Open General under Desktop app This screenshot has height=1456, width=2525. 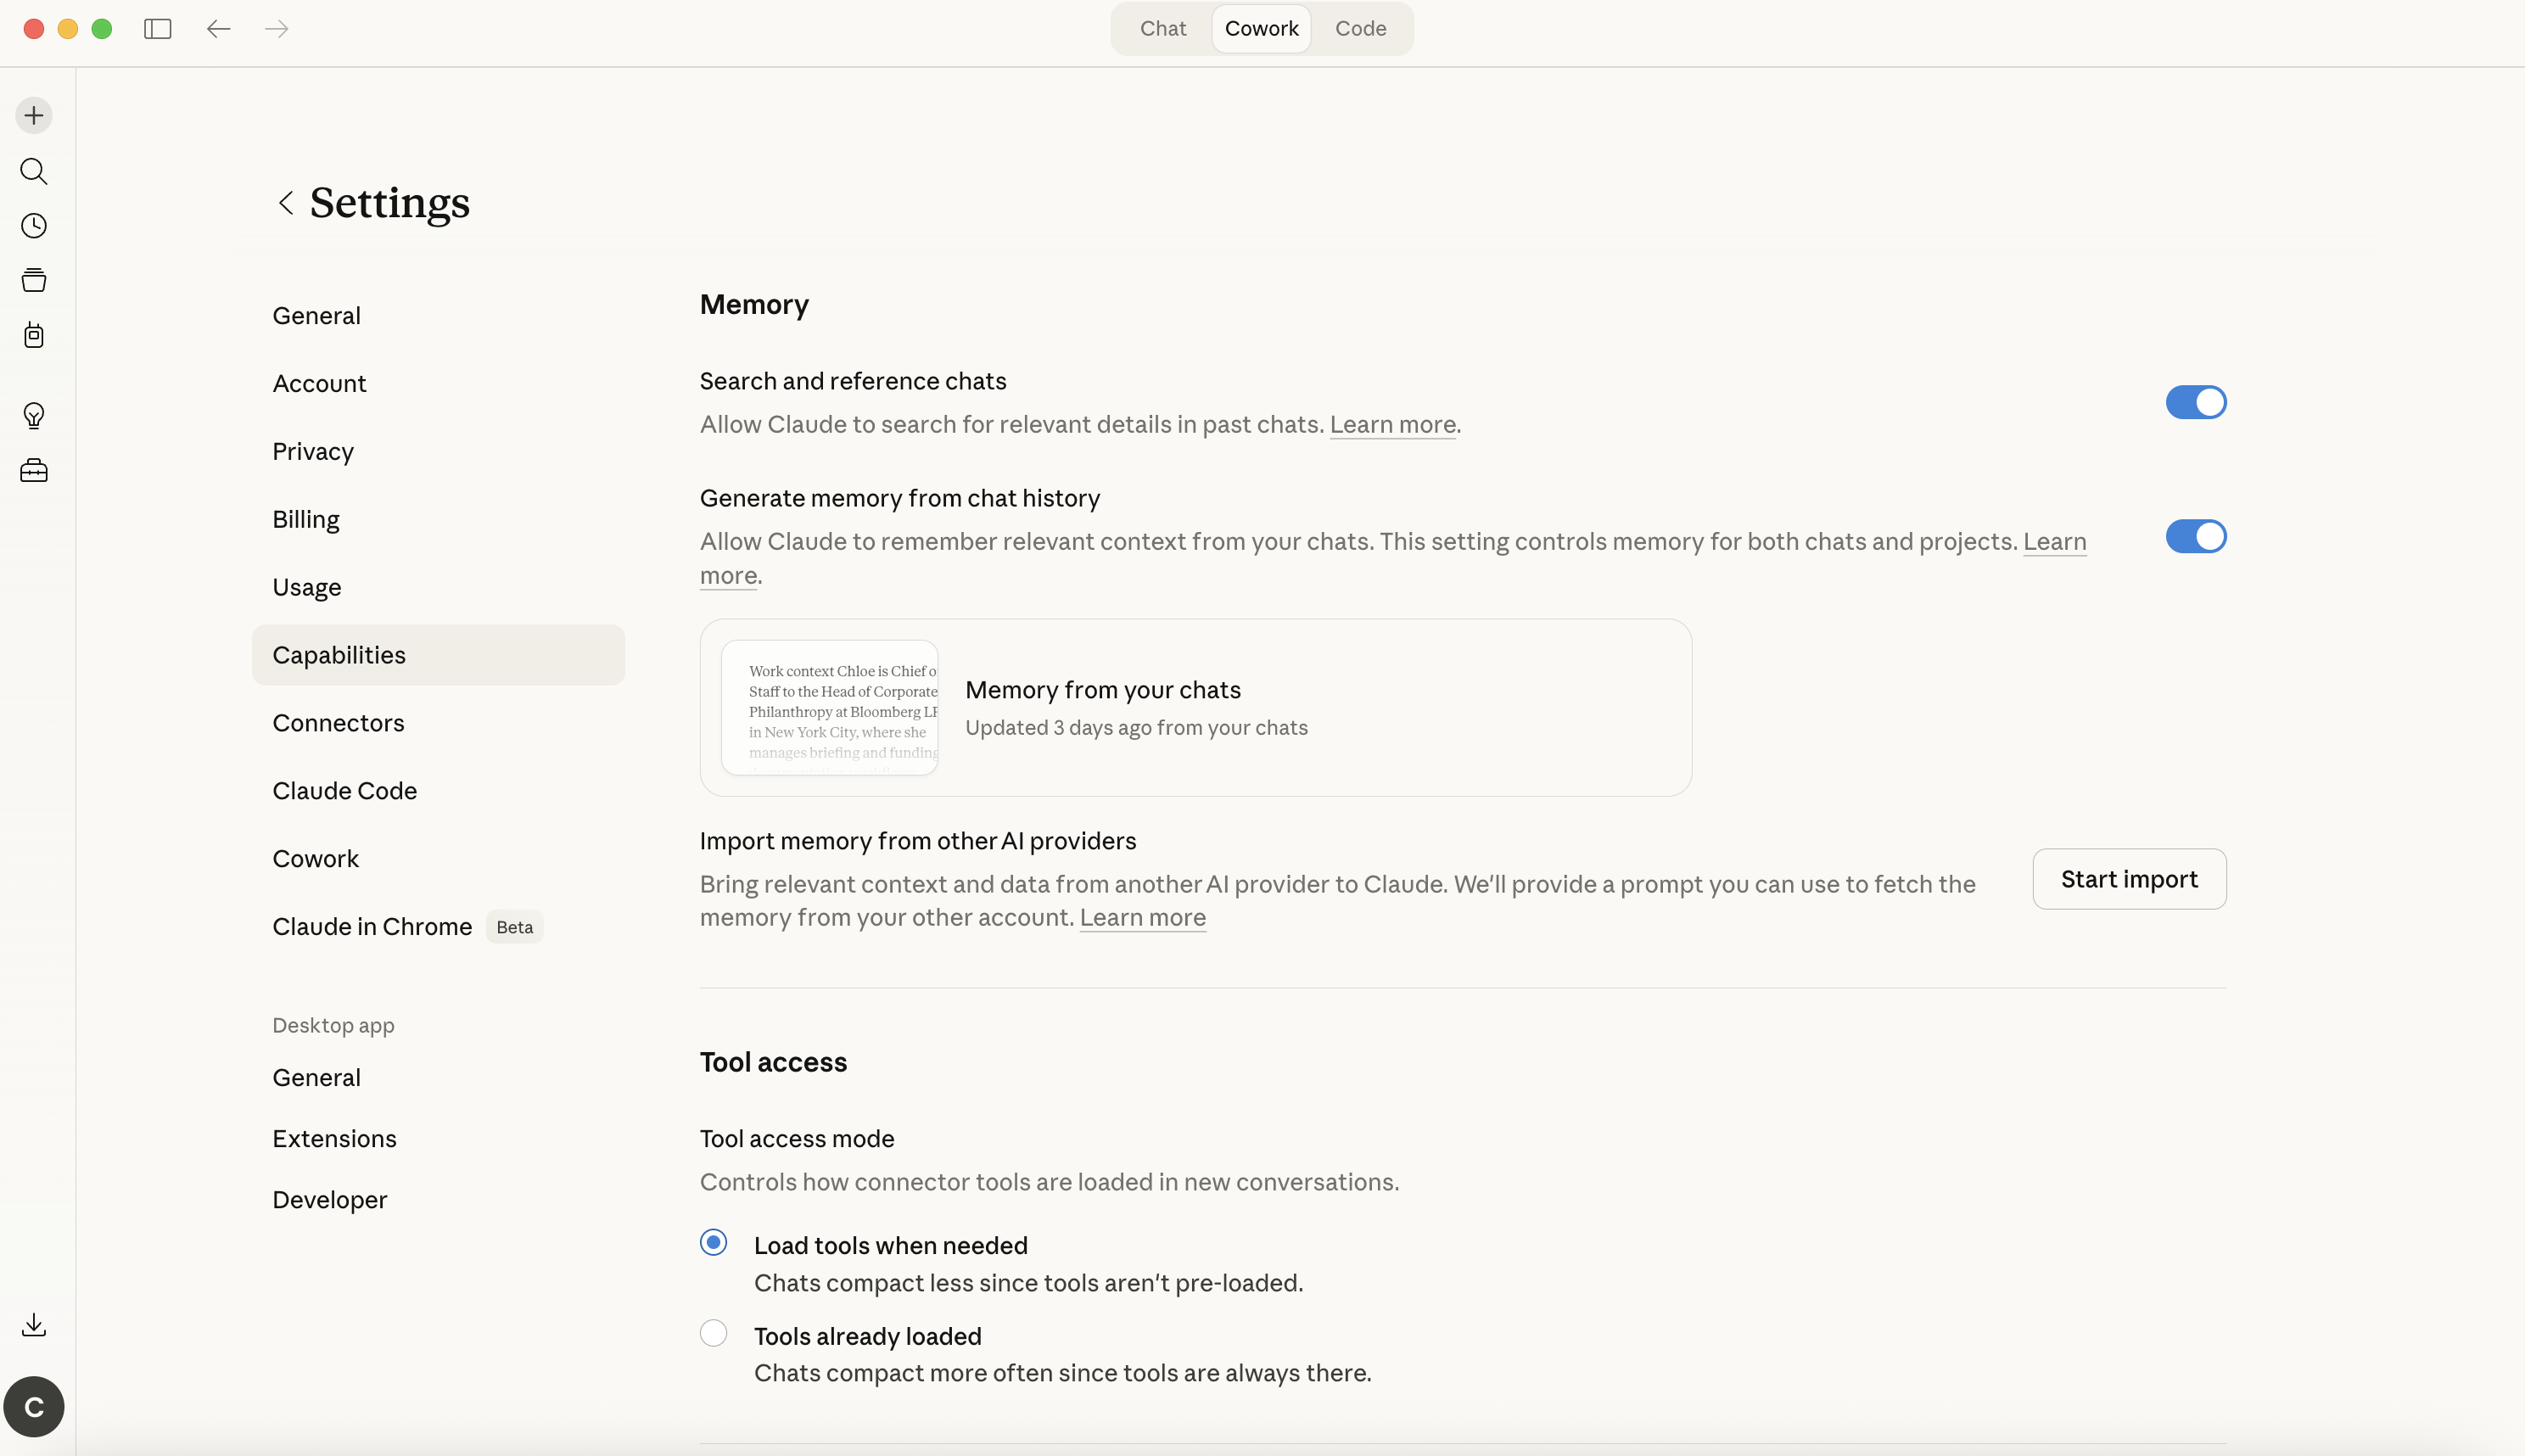[x=439, y=1078]
